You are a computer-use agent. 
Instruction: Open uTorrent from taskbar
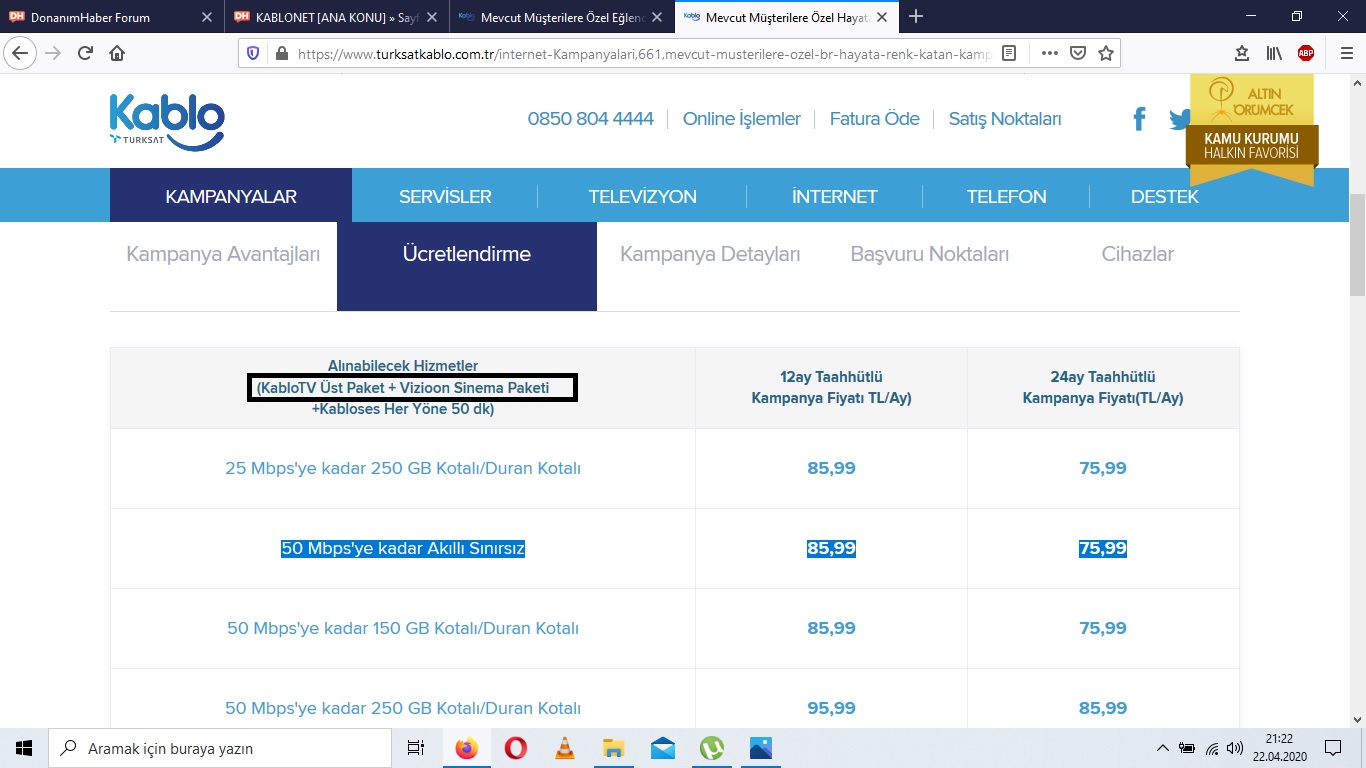point(711,748)
